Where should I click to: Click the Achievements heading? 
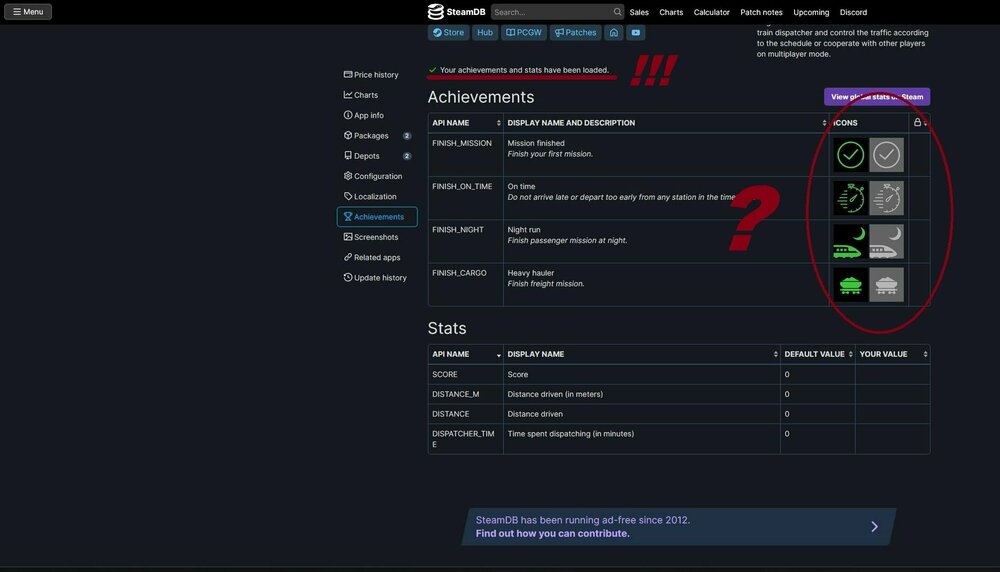481,97
